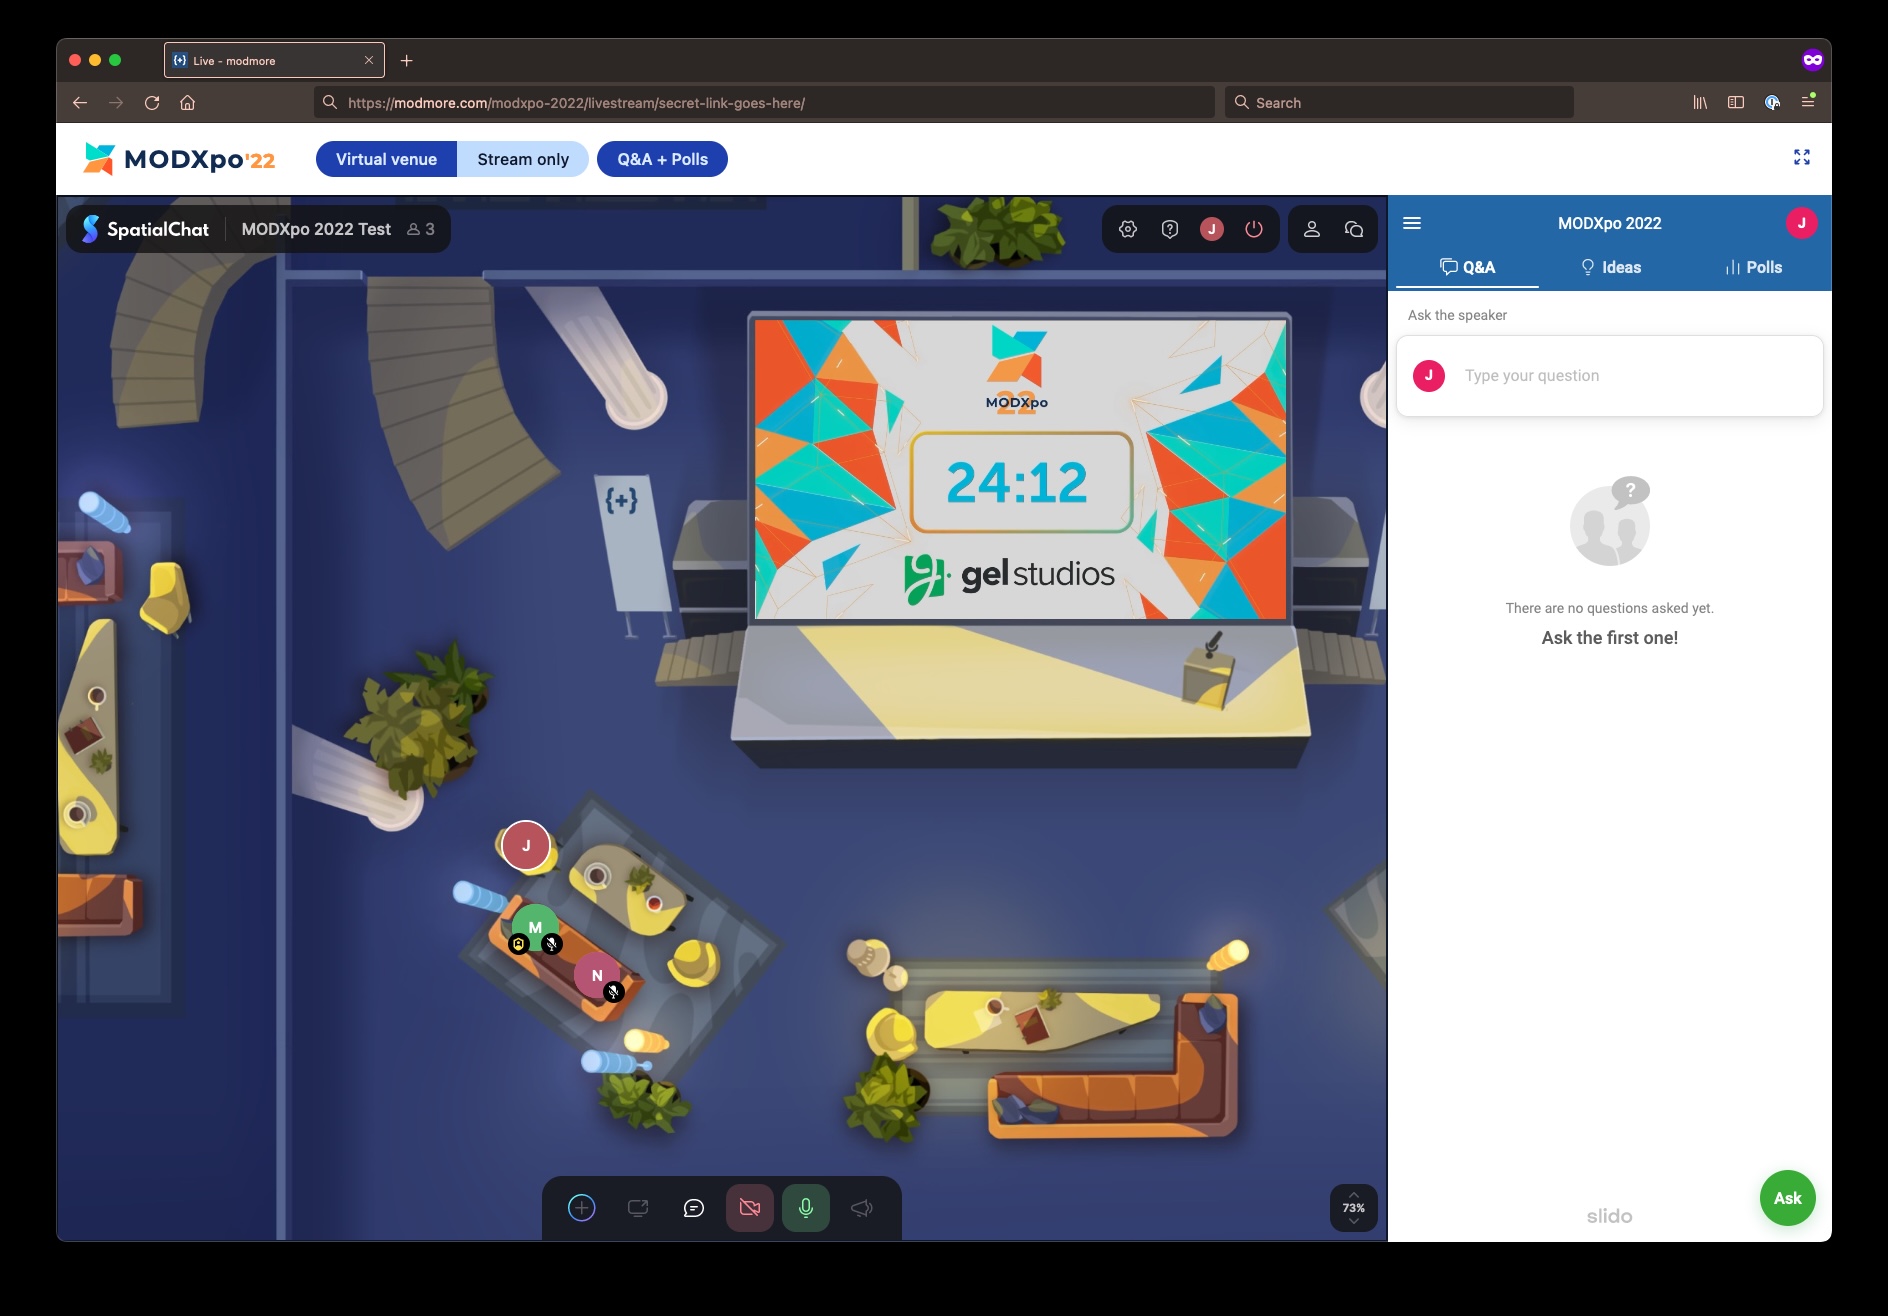Reload the page with the refresh icon
The width and height of the screenshot is (1888, 1316).
pos(152,102)
